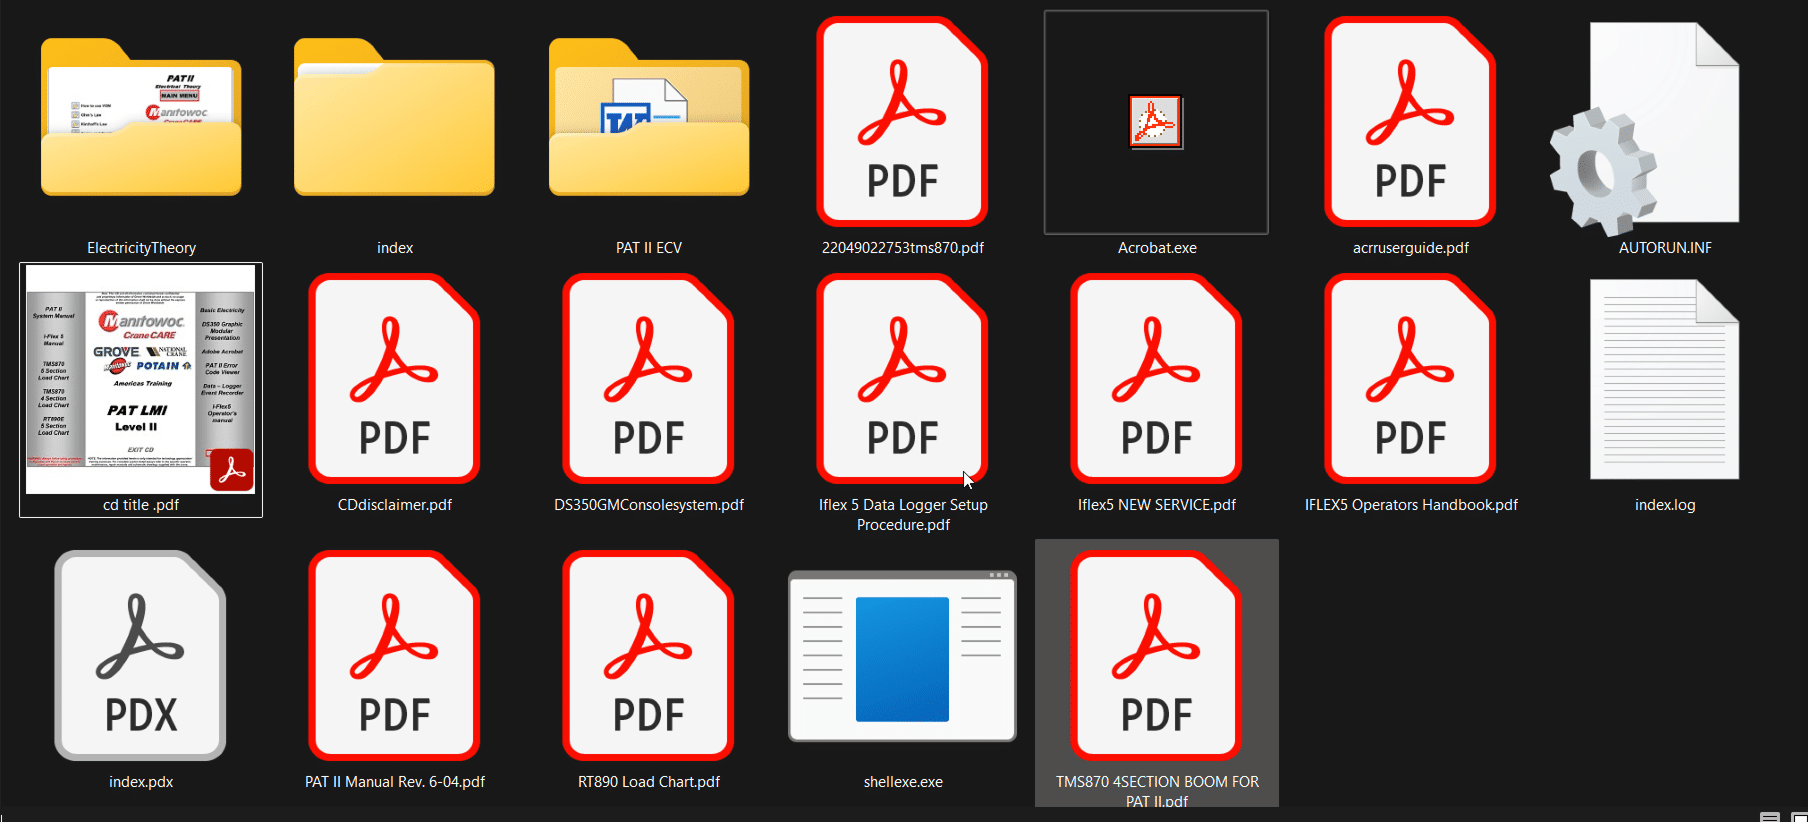The height and width of the screenshot is (822, 1808).
Task: Click the "shellexe.exe" file name
Action: (903, 782)
